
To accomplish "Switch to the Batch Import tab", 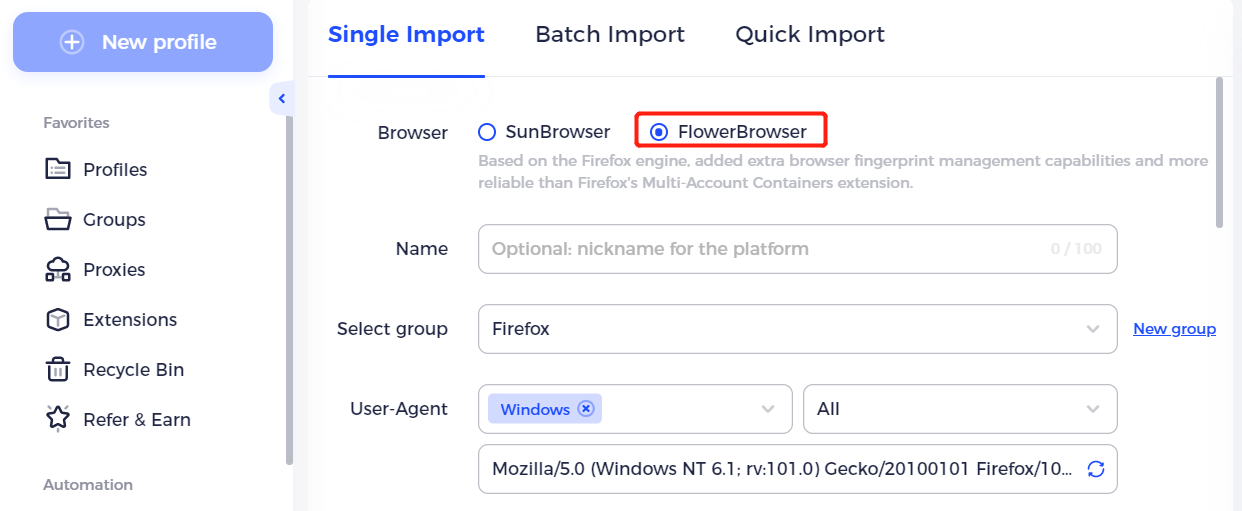I will click(x=610, y=34).
